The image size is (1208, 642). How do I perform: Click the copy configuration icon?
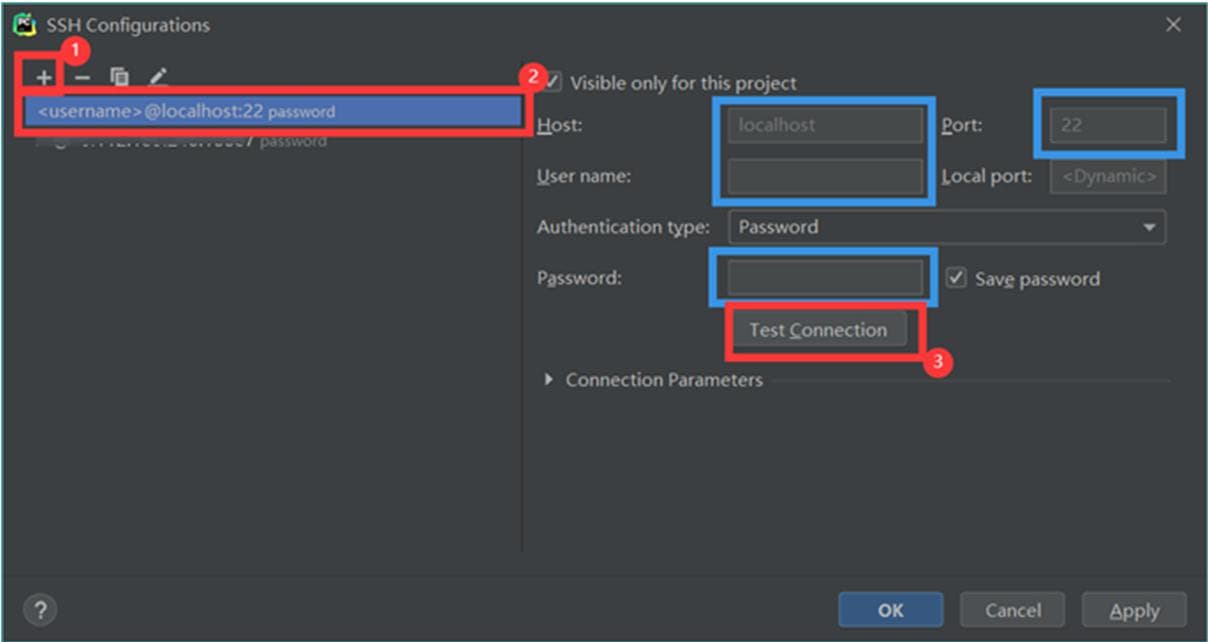120,77
